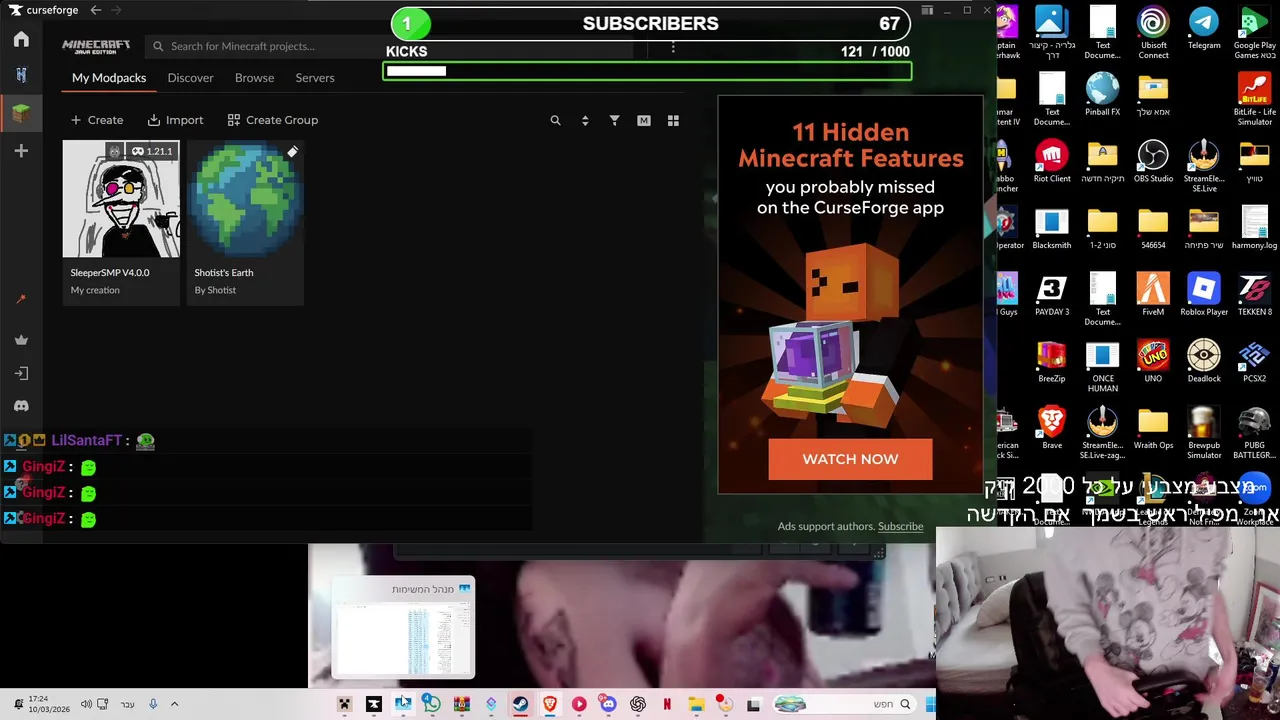Screen dimensions: 1280x720
Task: Click the plus icon to add a game
Action: (21, 151)
